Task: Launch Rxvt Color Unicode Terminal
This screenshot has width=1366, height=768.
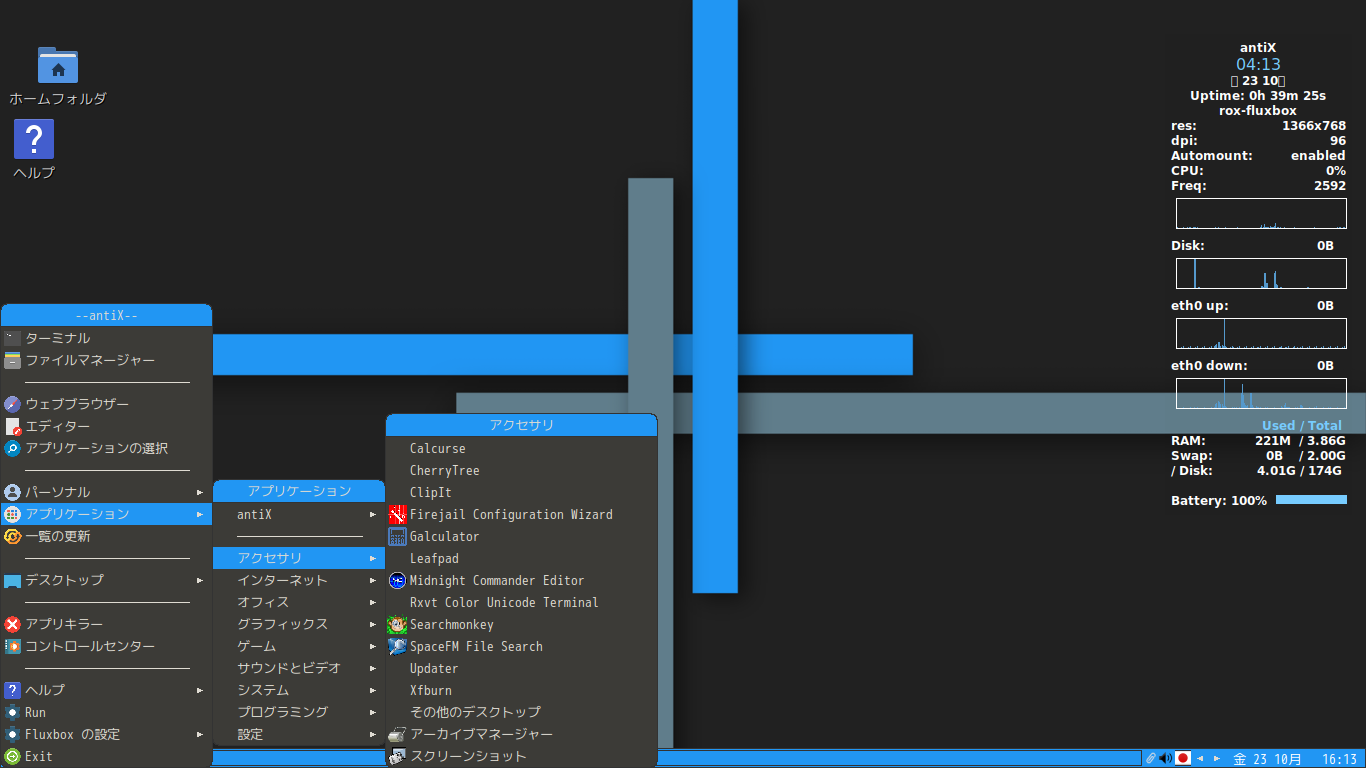Action: coord(521,602)
